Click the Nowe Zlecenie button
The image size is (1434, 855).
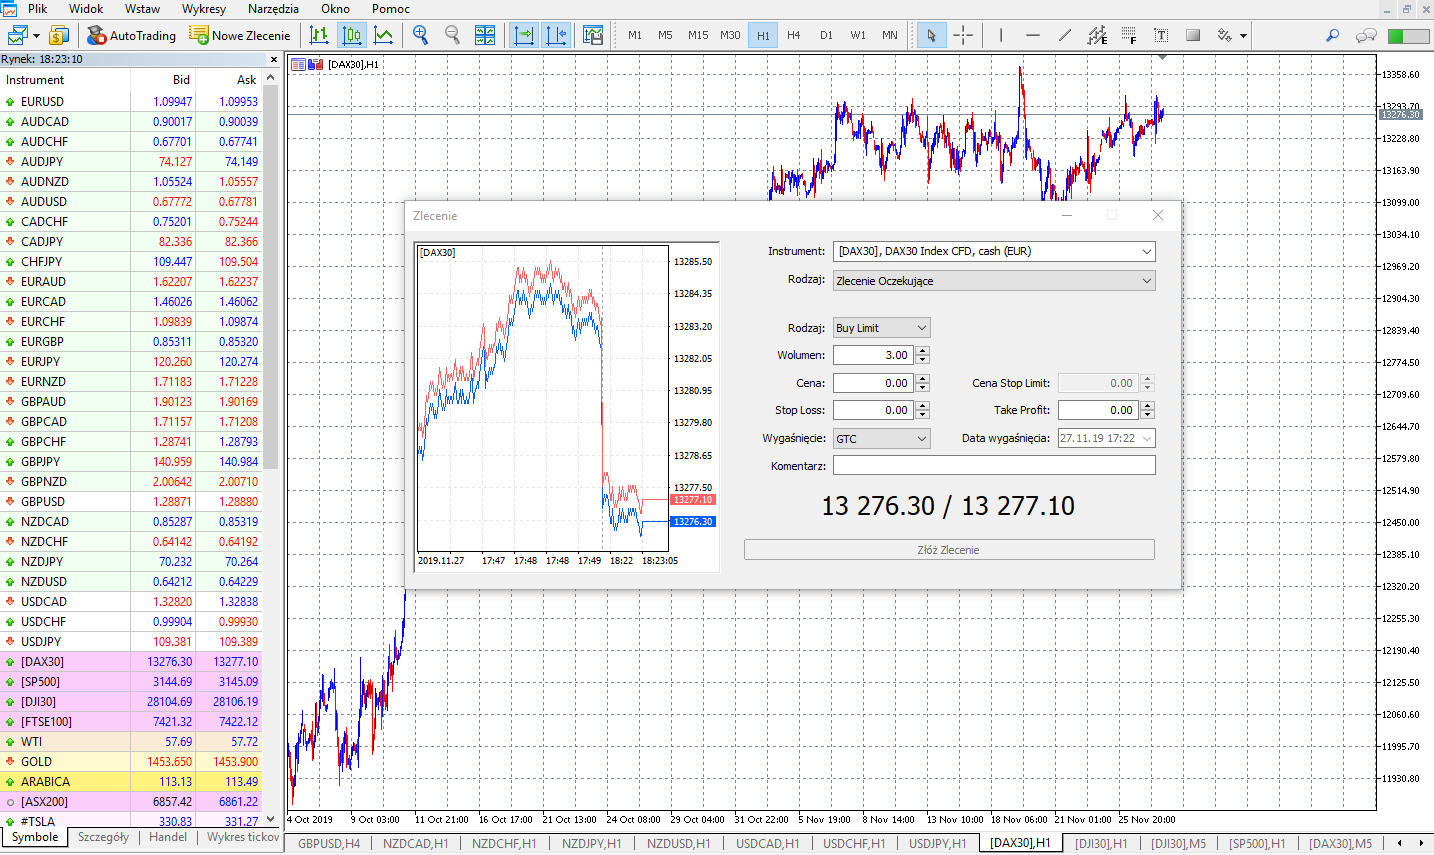click(x=240, y=35)
